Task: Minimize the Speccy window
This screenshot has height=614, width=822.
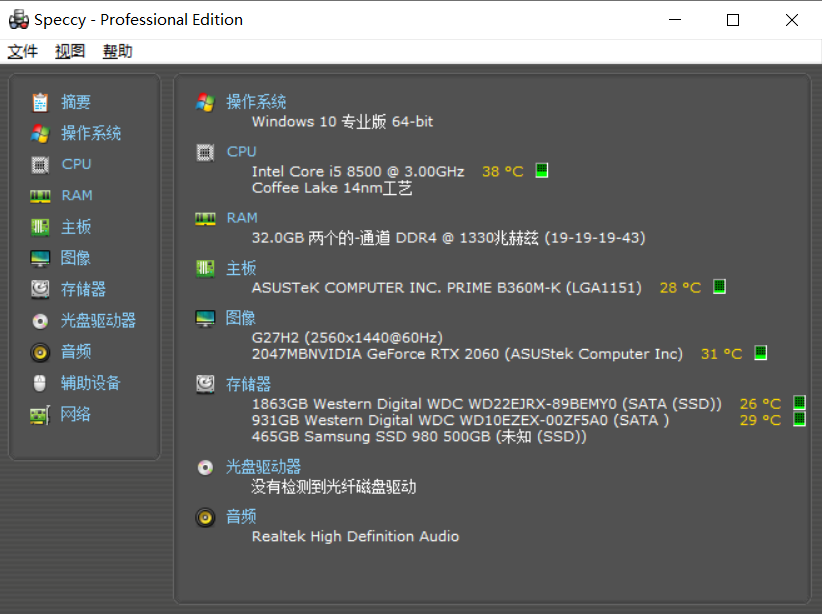Action: pyautogui.click(x=675, y=20)
